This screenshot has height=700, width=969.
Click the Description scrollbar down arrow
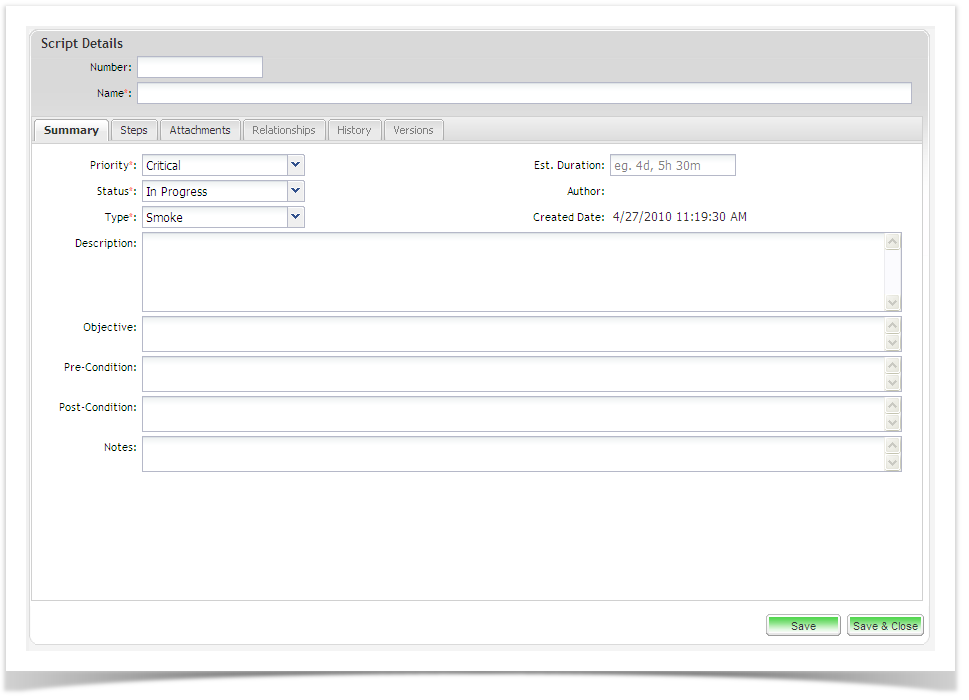coord(893,303)
